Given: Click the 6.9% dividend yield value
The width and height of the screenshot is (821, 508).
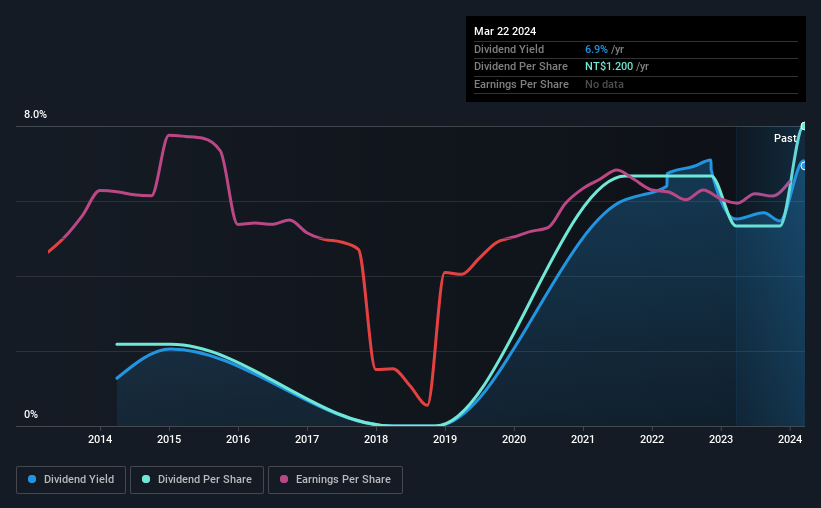Looking at the screenshot, I should click(596, 49).
